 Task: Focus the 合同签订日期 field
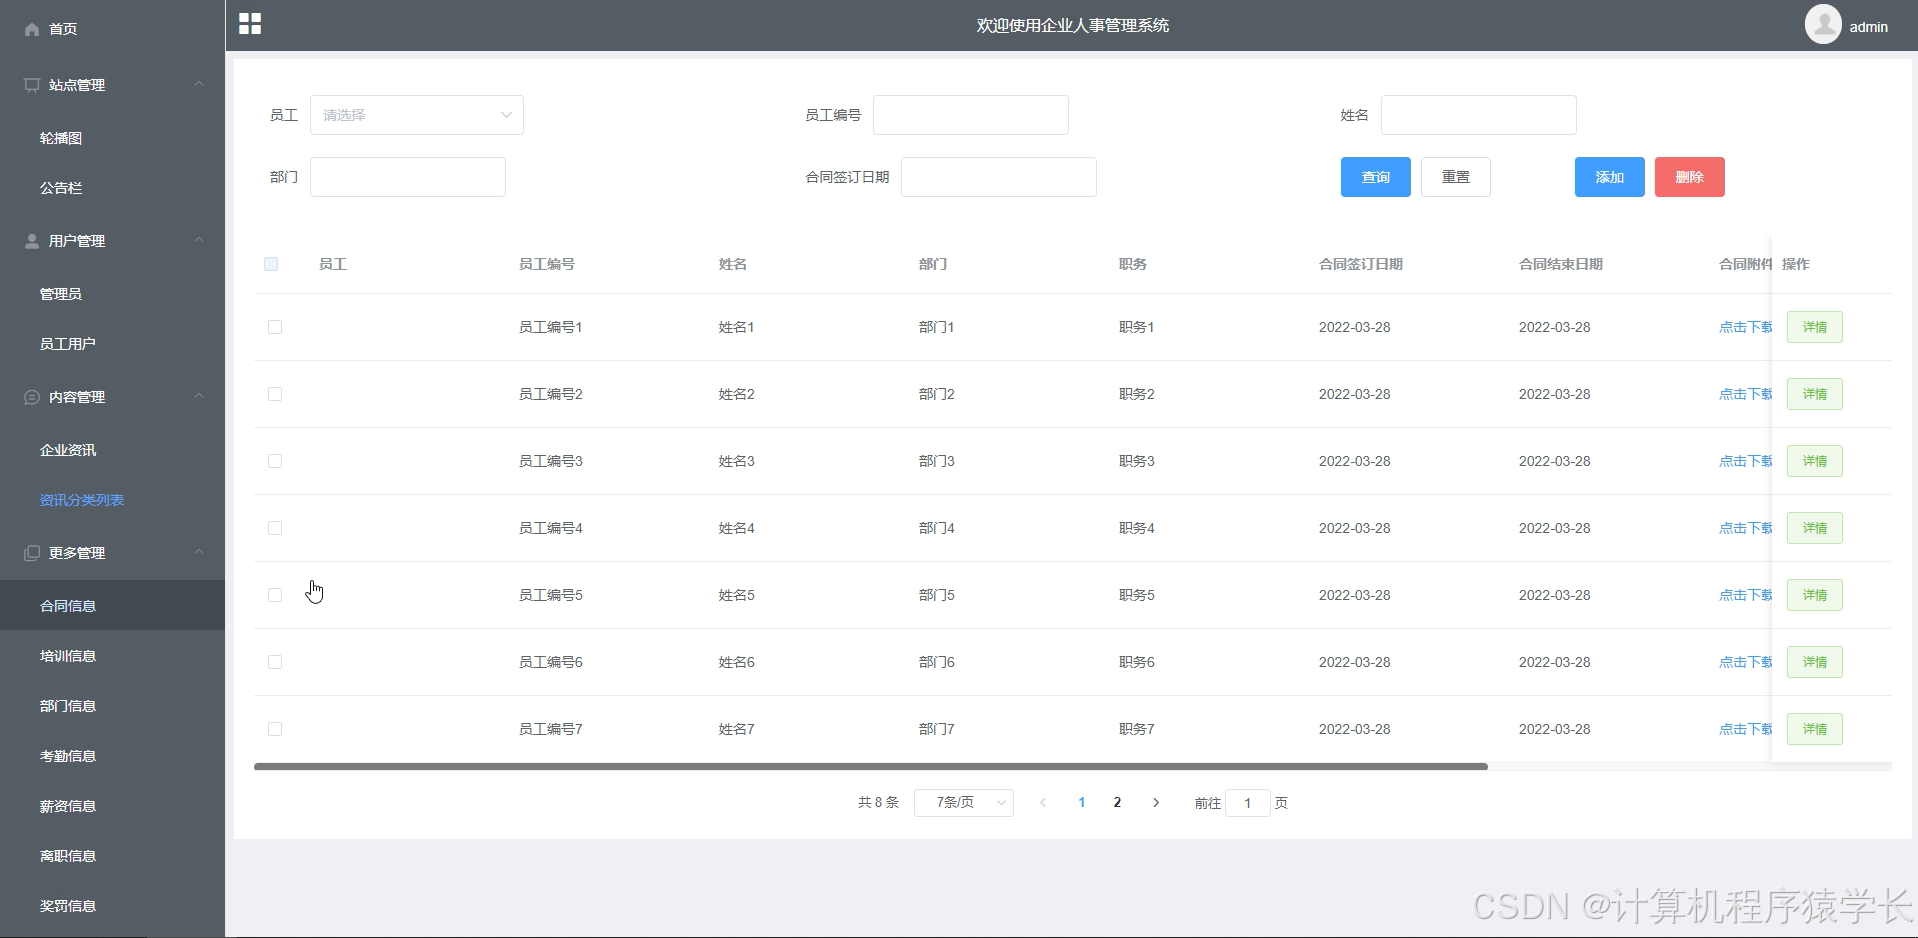[x=998, y=177]
